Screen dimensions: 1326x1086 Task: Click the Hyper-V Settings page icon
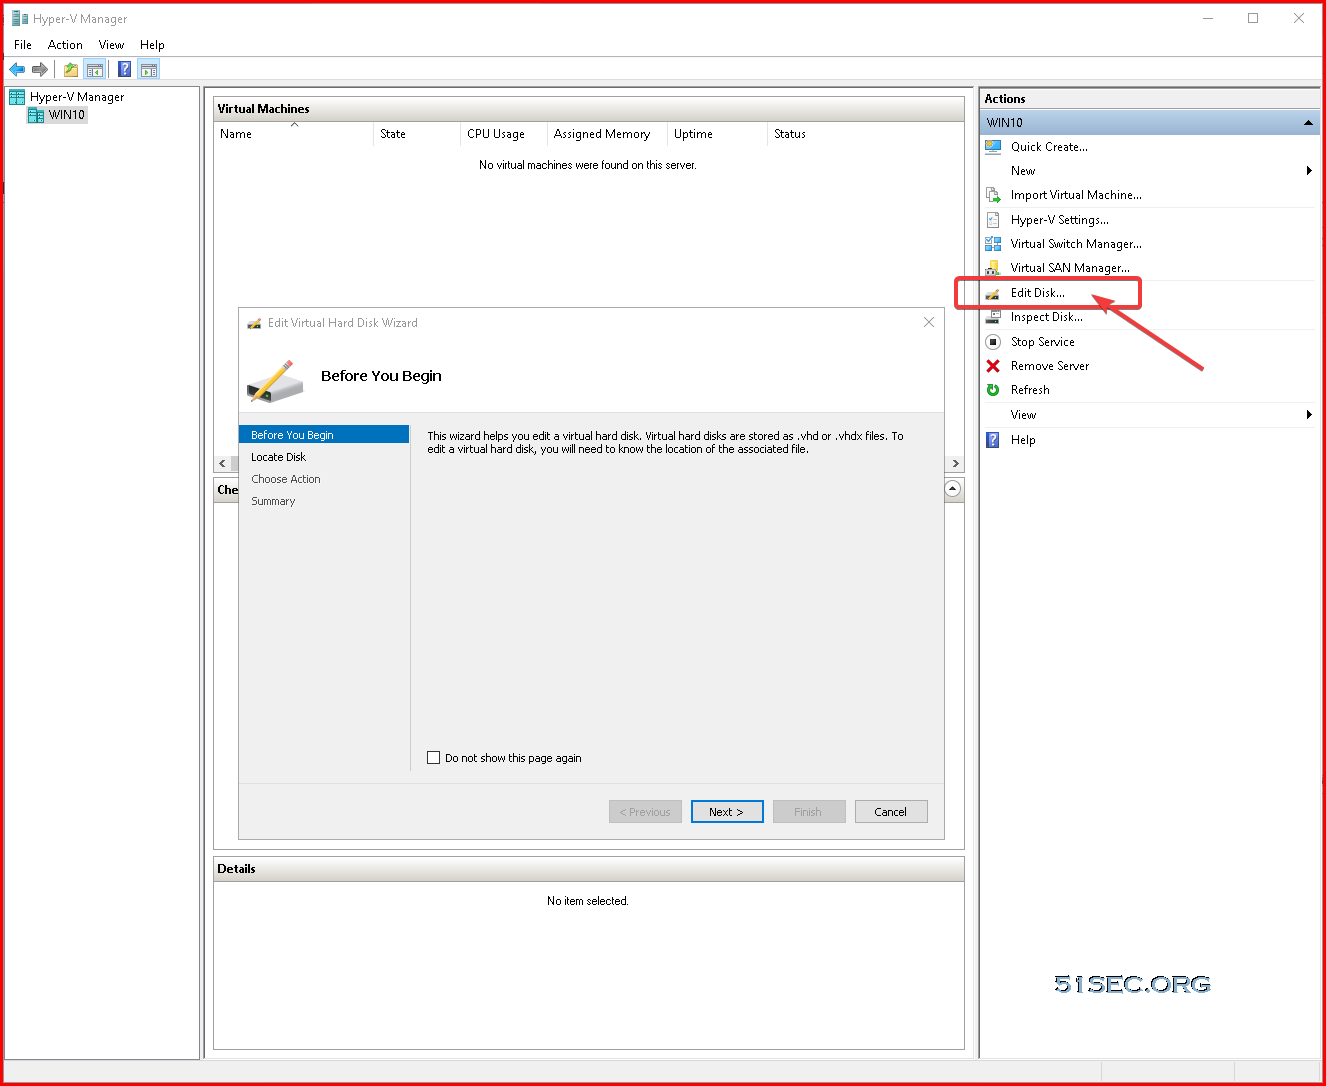click(993, 220)
